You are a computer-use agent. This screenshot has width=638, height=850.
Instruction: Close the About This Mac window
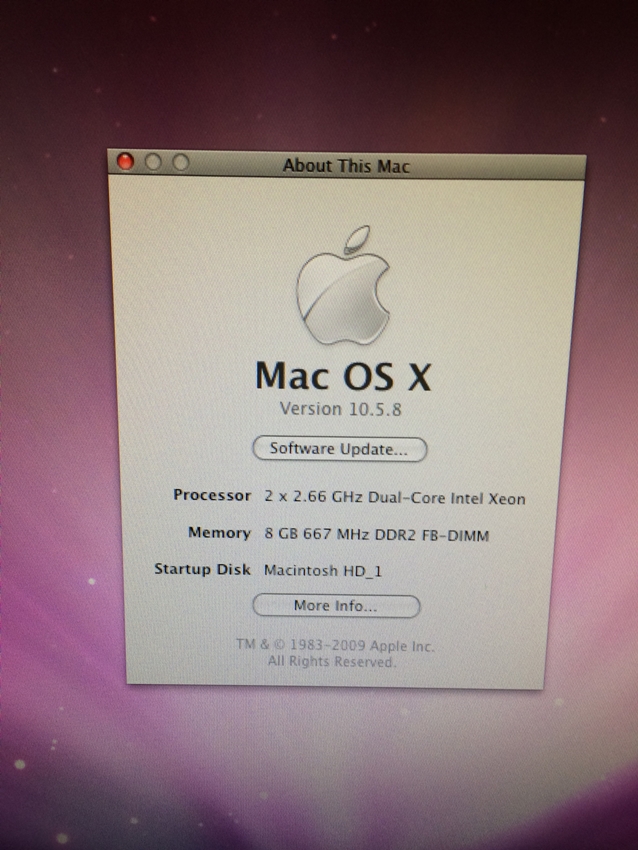(x=126, y=162)
